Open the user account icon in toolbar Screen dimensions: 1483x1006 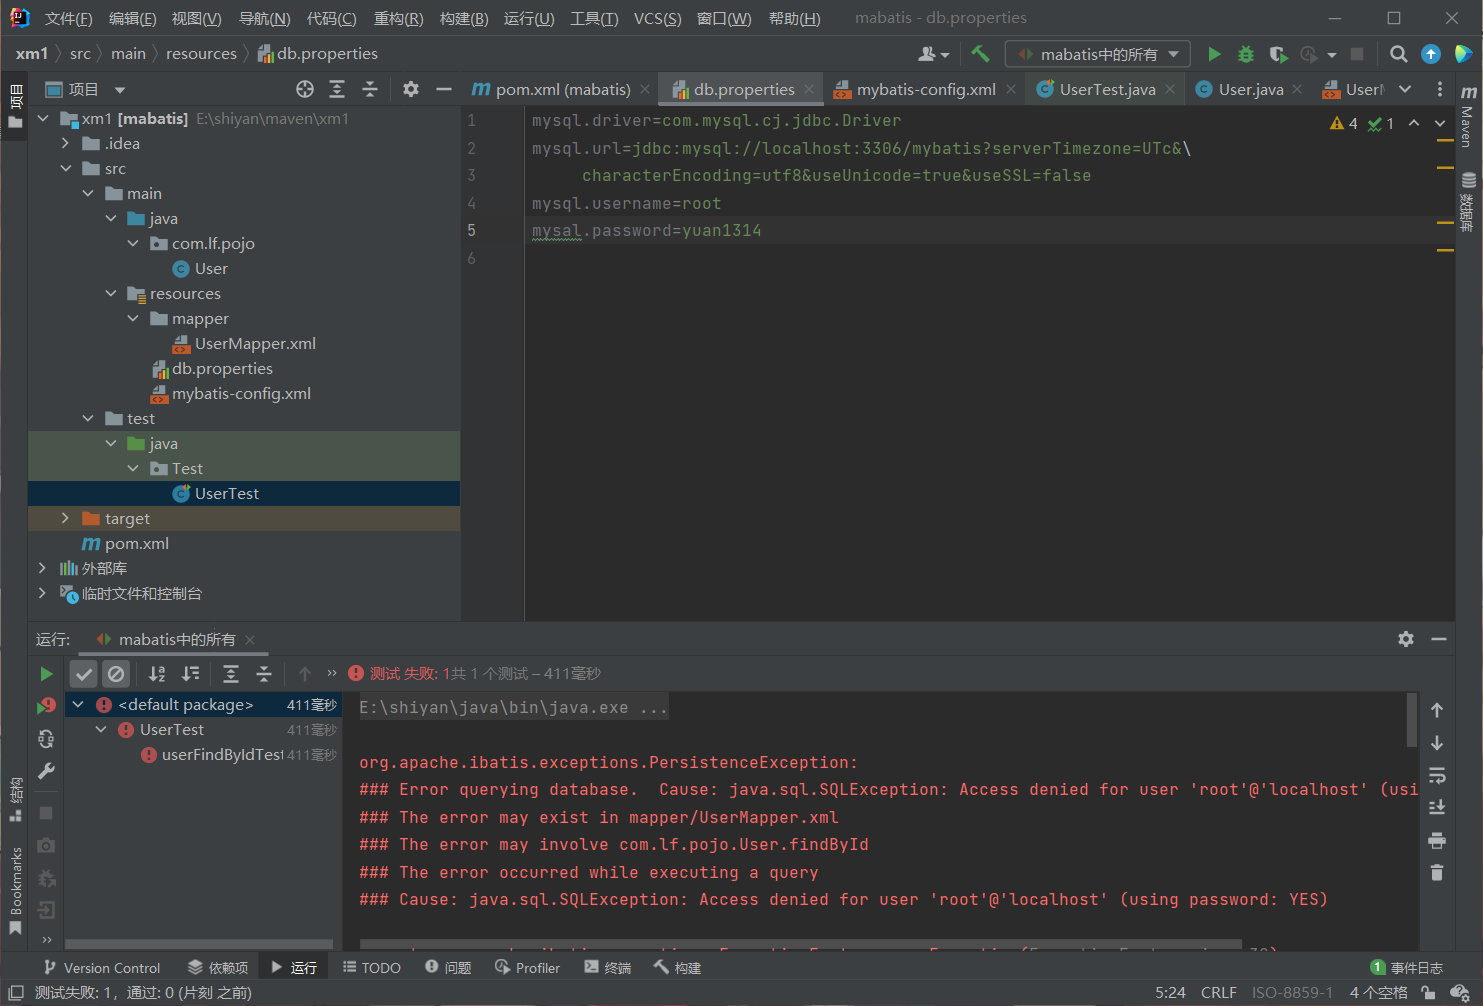933,54
